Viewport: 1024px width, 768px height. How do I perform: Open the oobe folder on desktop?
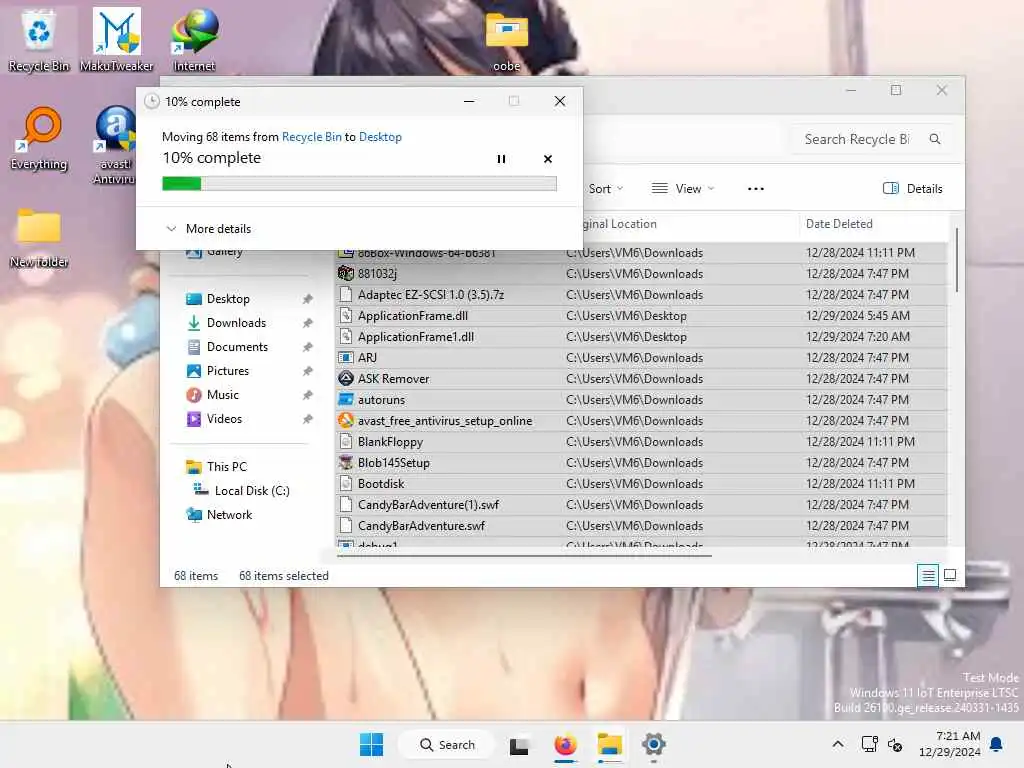[x=507, y=40]
